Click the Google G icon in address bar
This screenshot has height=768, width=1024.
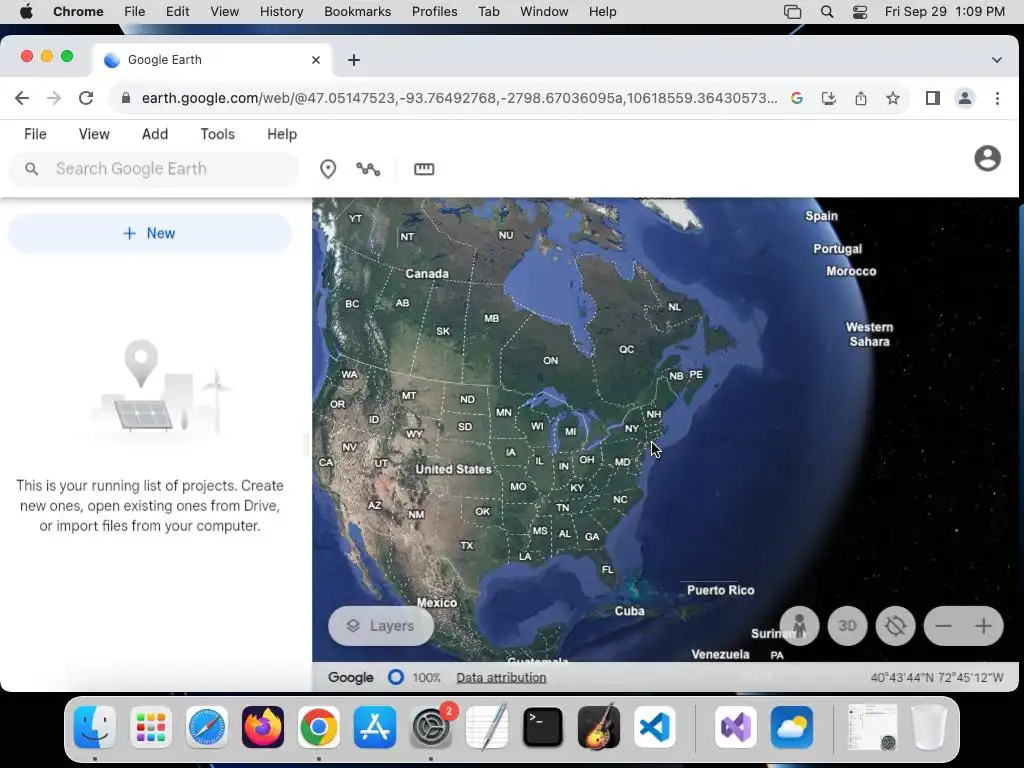coord(797,98)
